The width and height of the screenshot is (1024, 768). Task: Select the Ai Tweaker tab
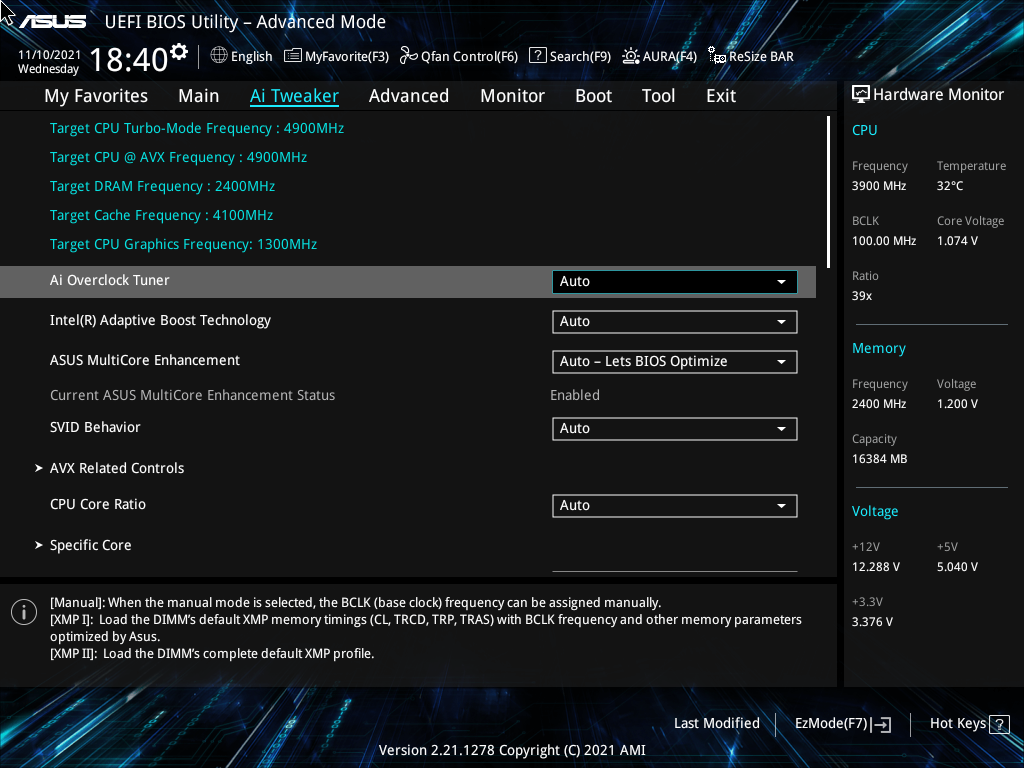[295, 96]
